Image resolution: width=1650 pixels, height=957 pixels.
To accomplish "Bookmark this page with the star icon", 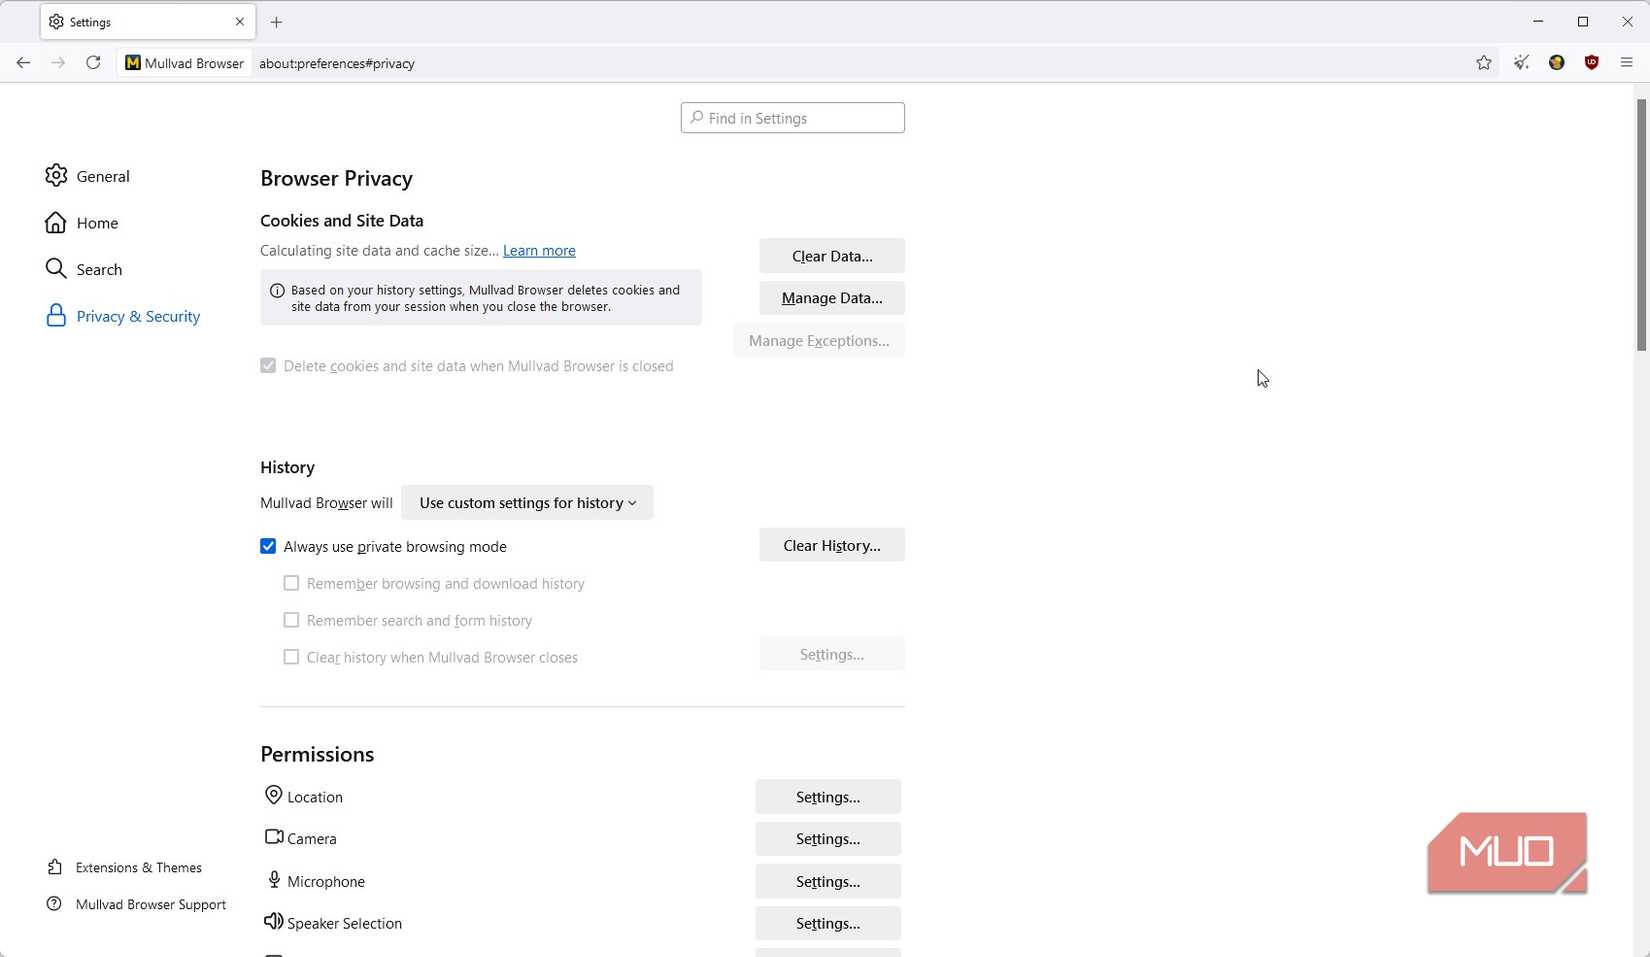I will coord(1484,63).
